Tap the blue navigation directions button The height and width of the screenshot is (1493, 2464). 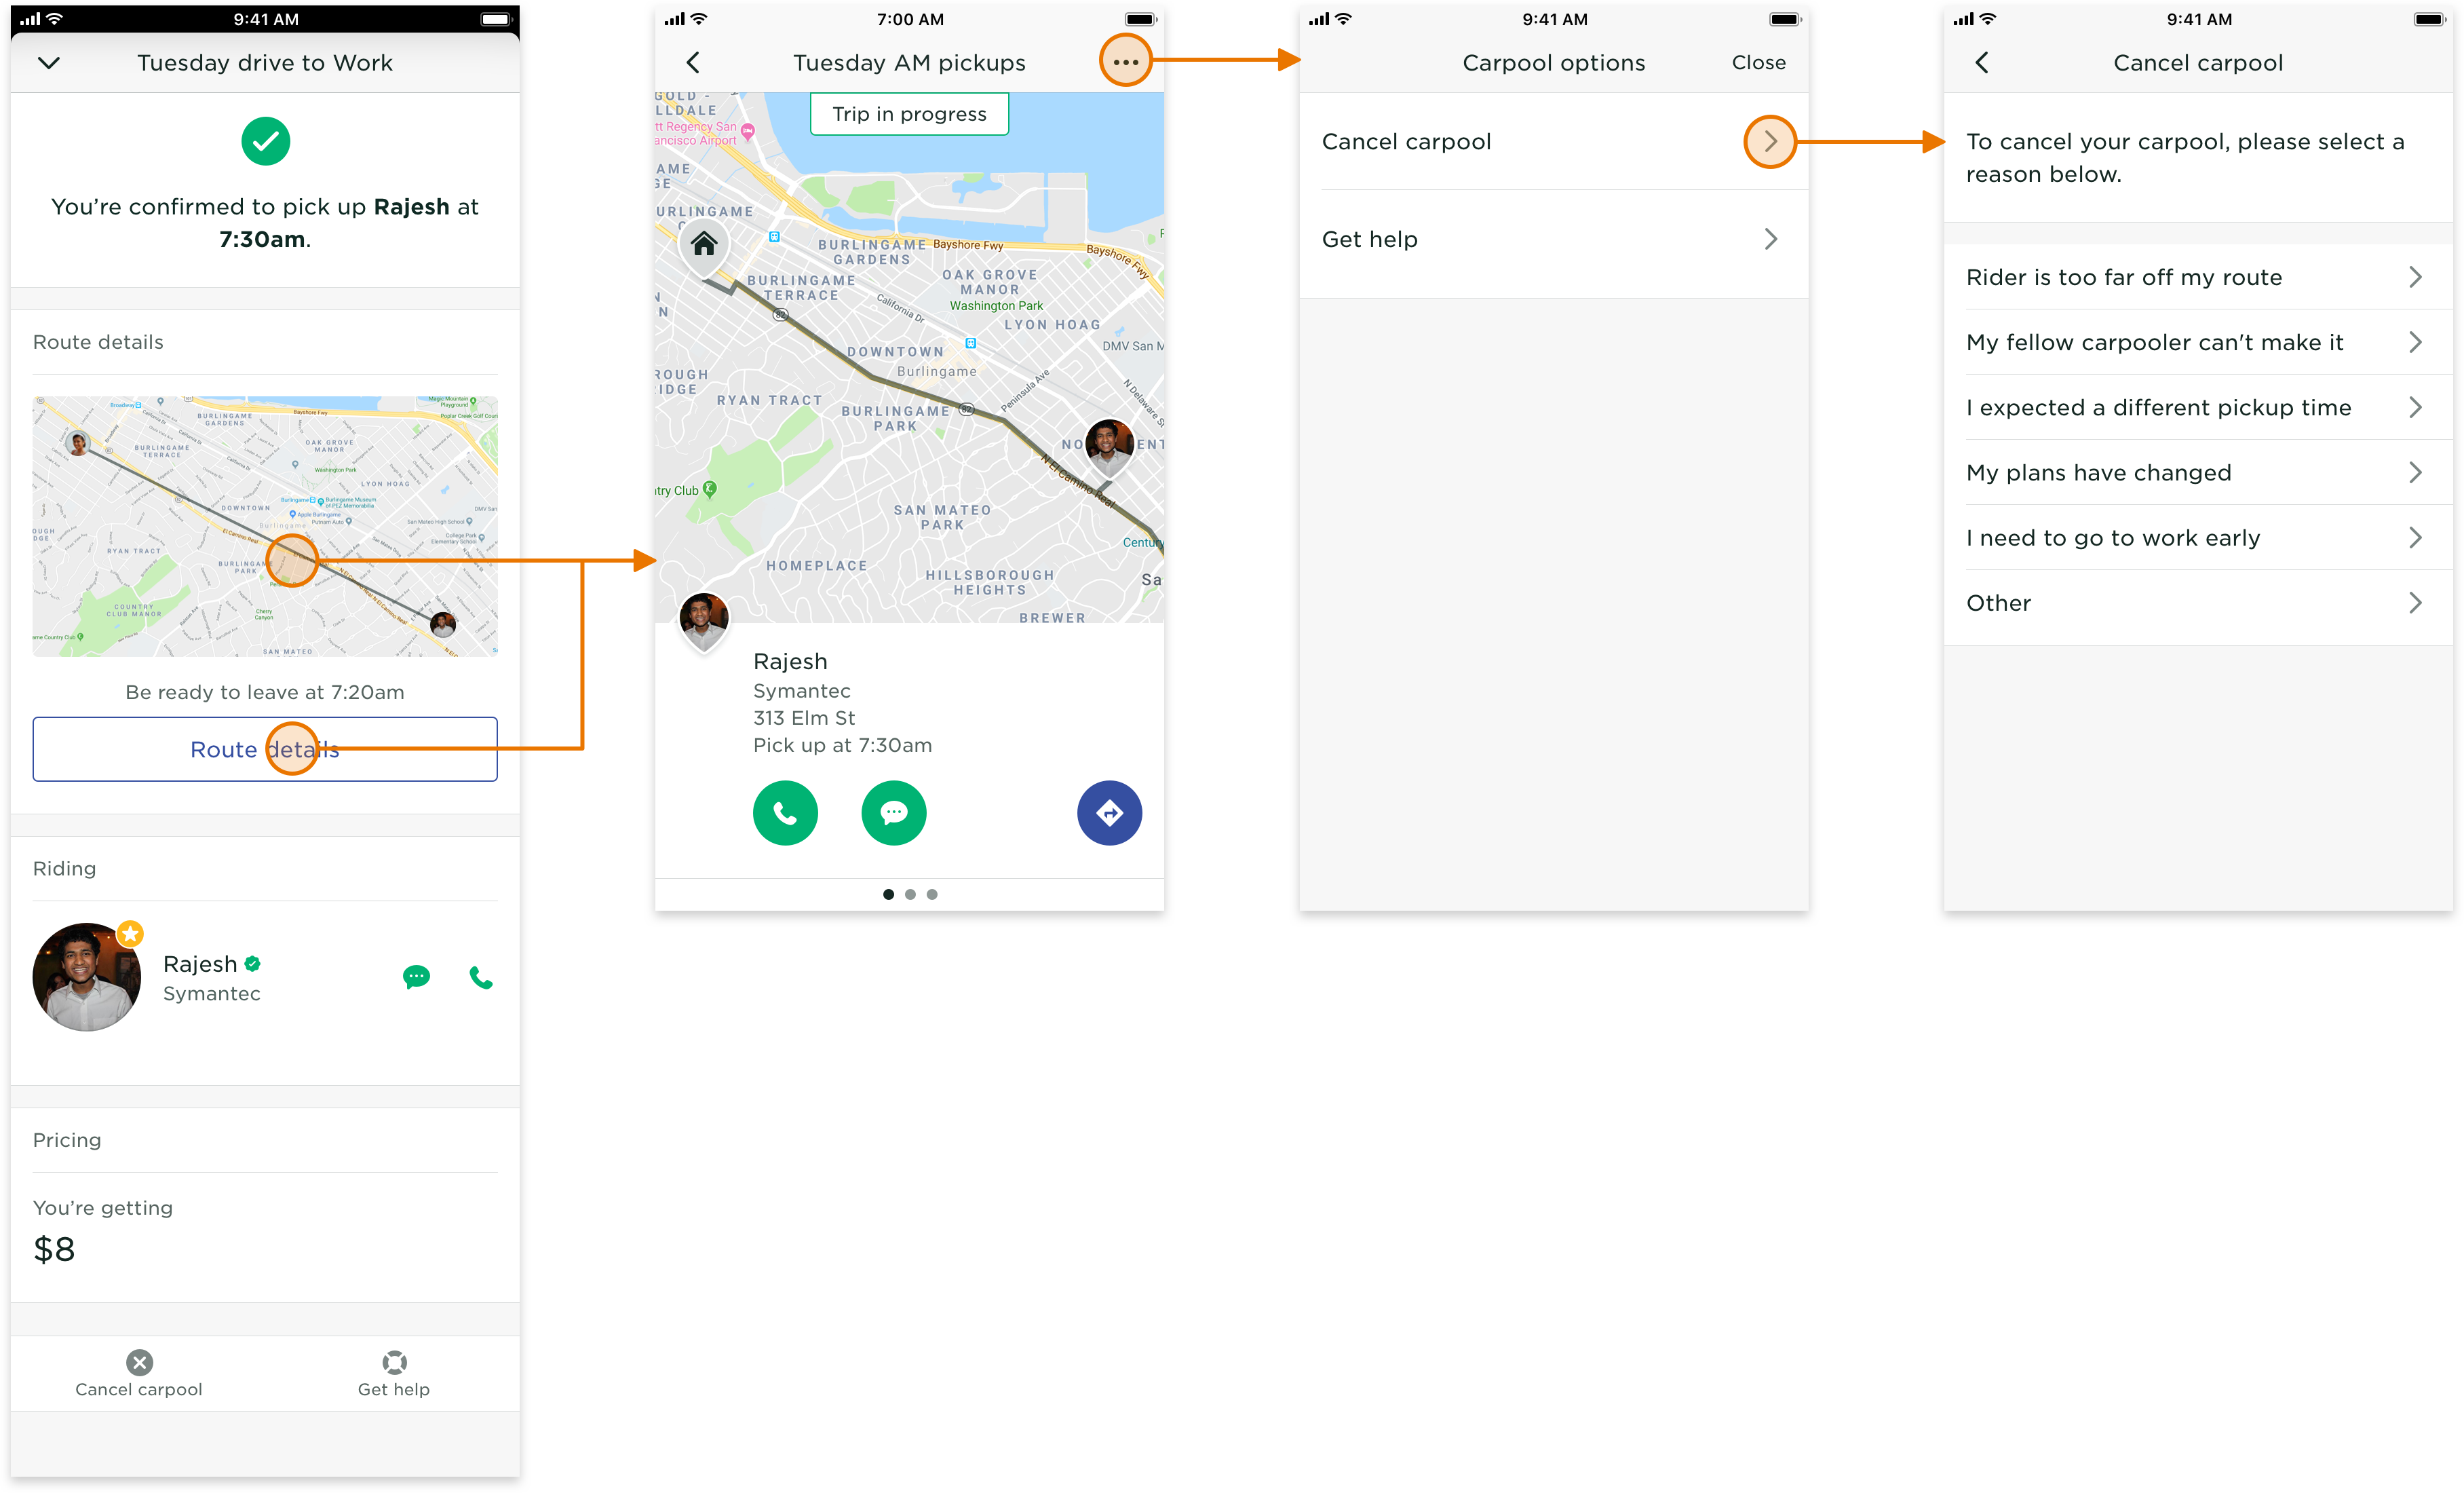(x=1109, y=813)
